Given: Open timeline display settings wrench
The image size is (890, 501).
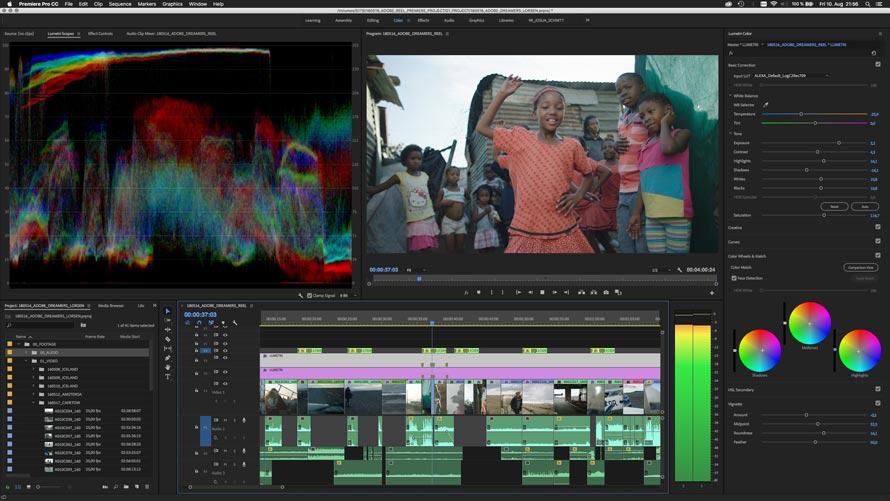Looking at the screenshot, I should [234, 323].
